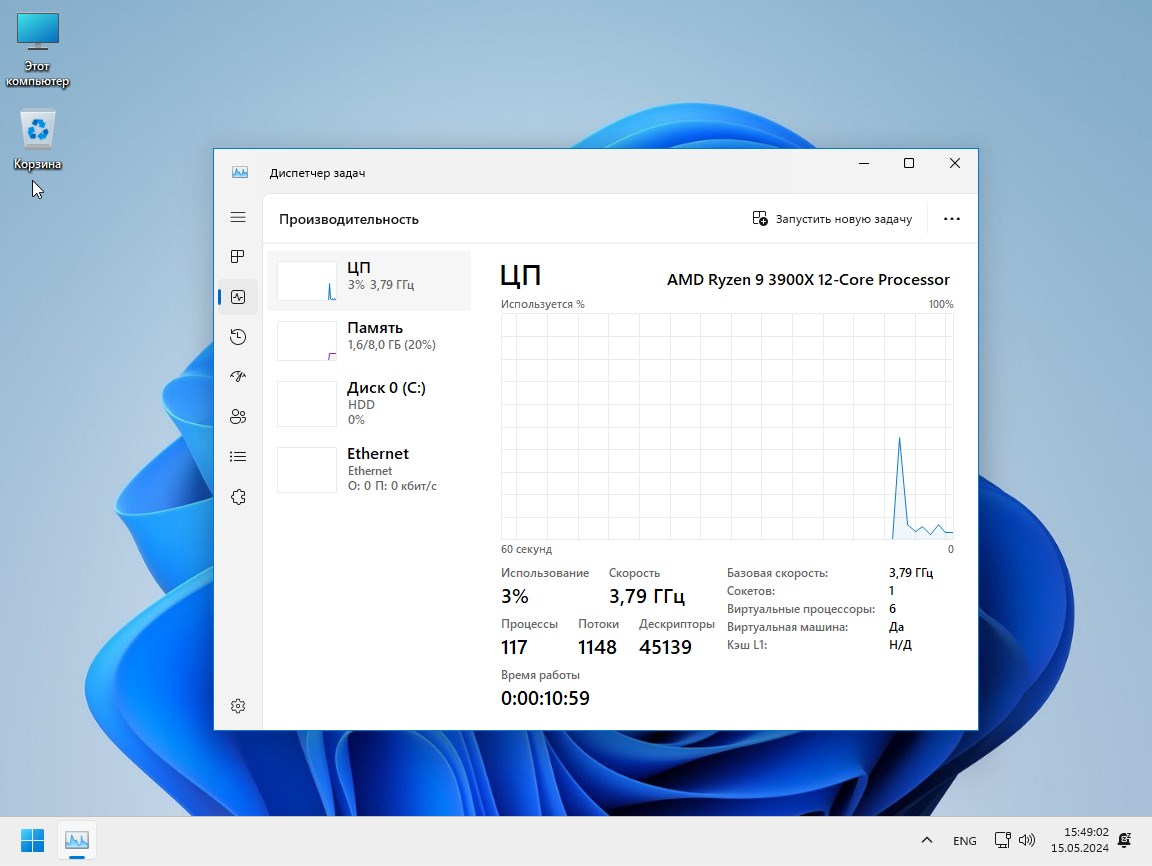Switch keyboard layout from ENG indicator
Image resolution: width=1152 pixels, height=866 pixels.
tap(964, 840)
